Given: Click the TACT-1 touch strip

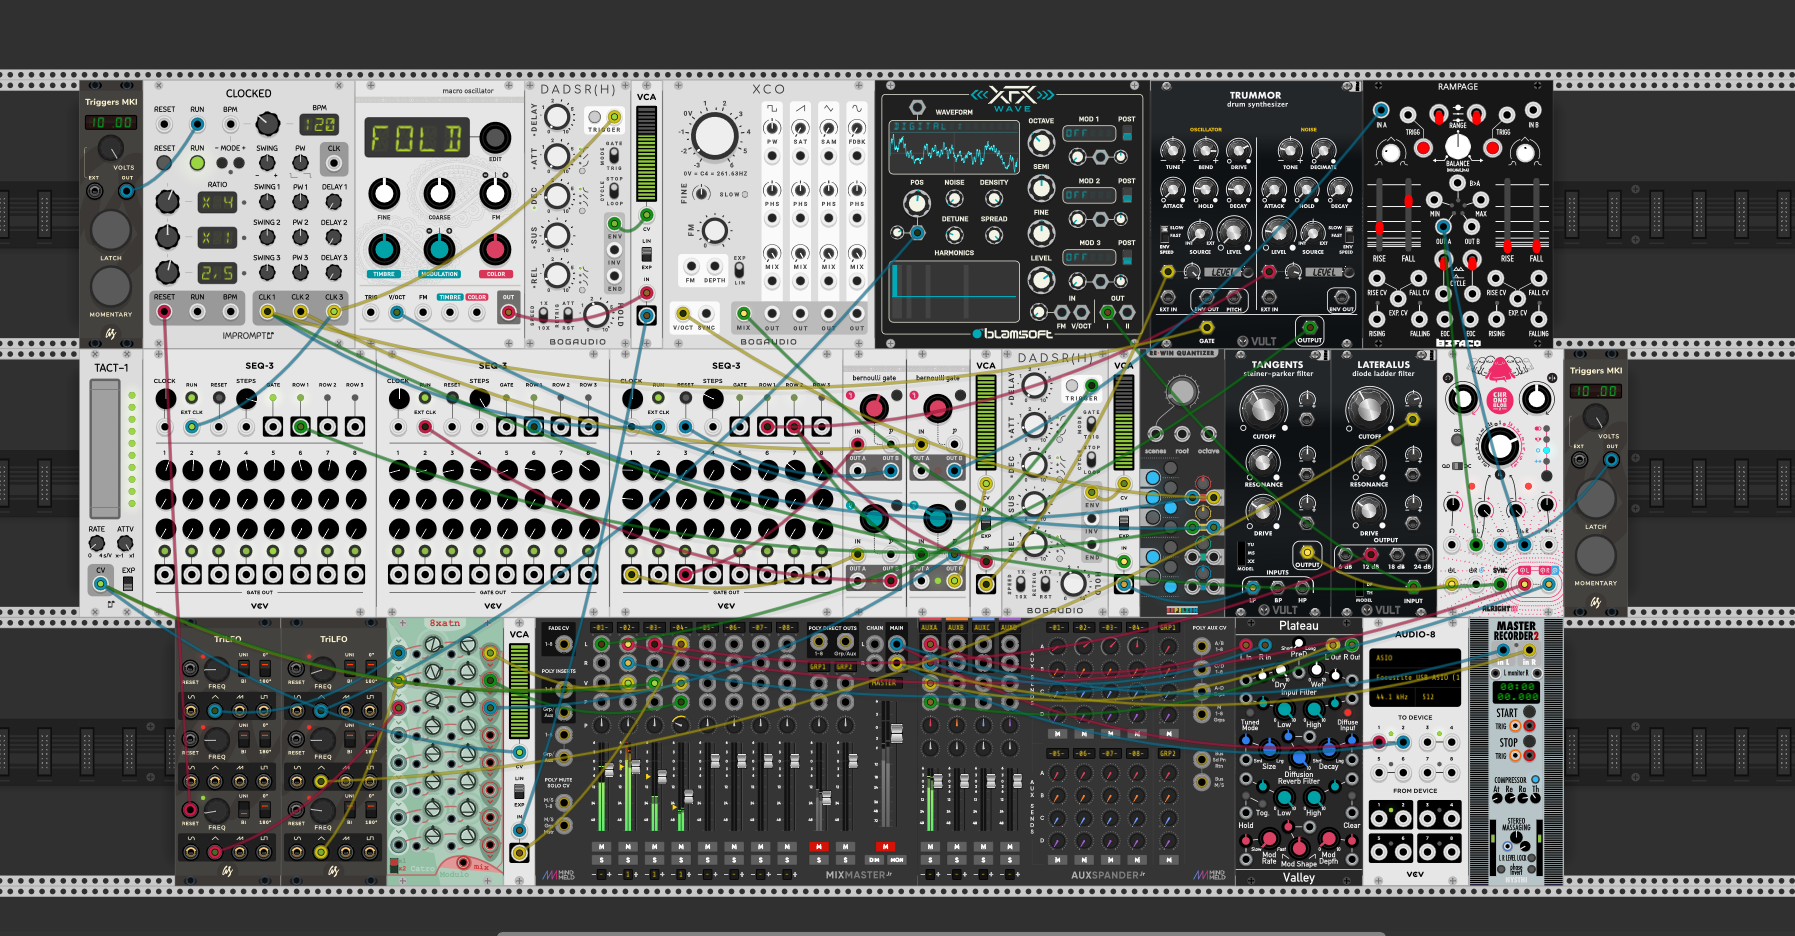Looking at the screenshot, I should (104, 448).
